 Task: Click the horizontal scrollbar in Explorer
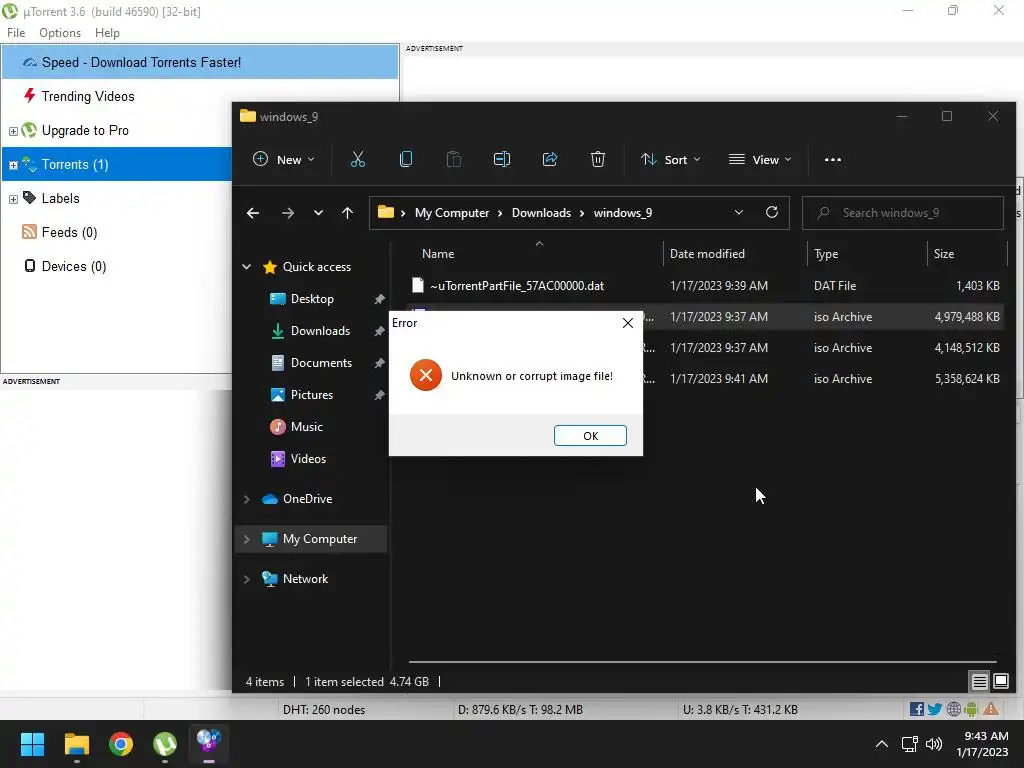(703, 662)
